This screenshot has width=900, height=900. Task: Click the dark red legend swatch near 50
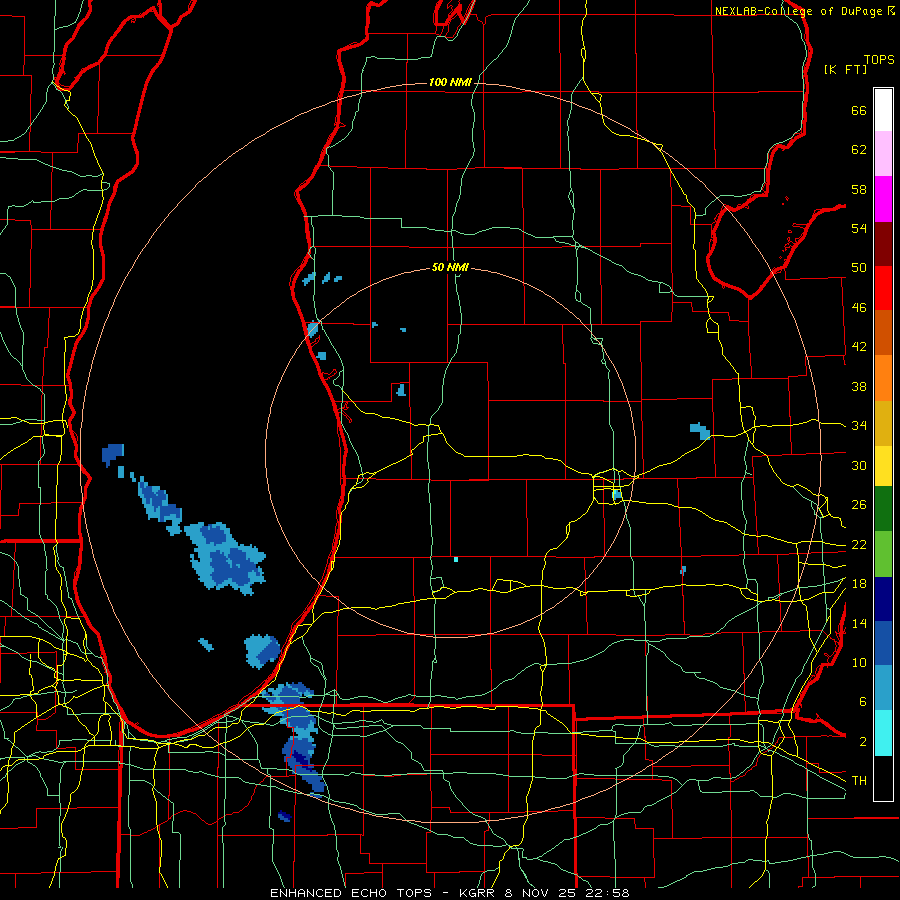pos(883,244)
